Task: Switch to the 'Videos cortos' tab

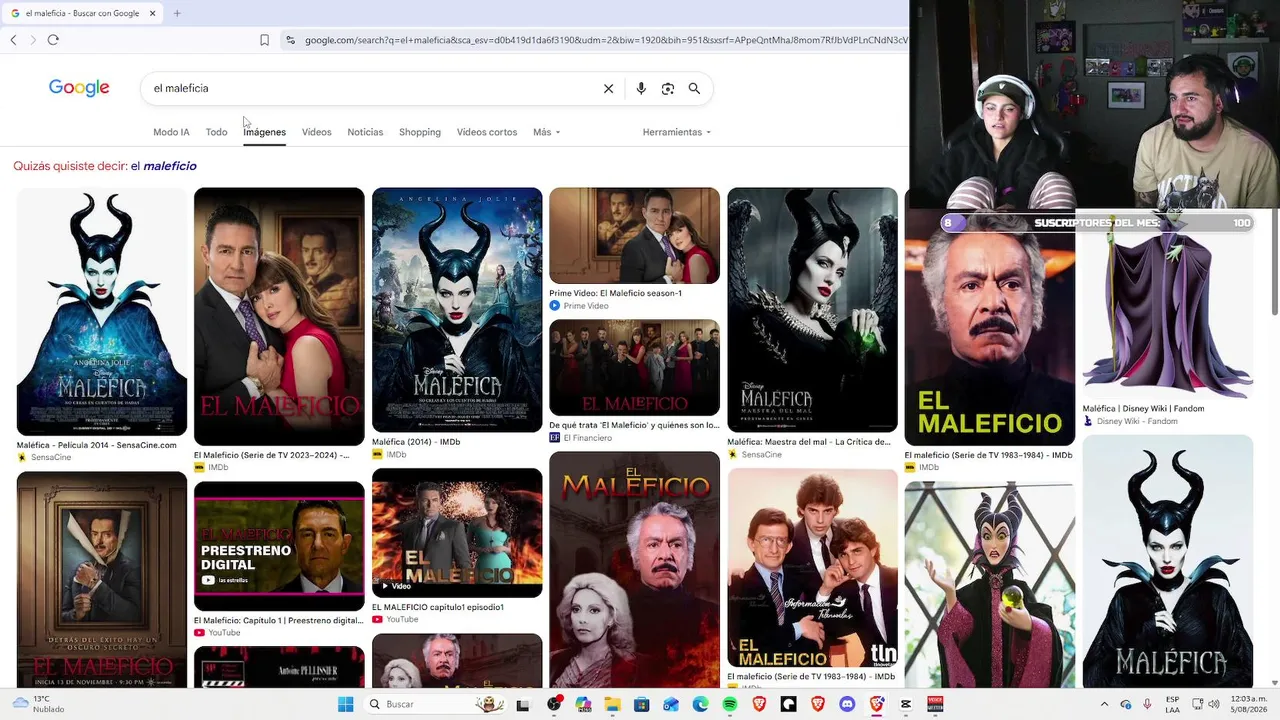Action: [x=487, y=132]
